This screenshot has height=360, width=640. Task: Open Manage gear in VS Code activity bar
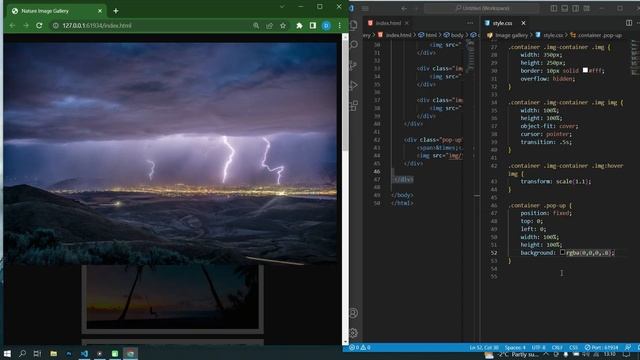coord(354,333)
